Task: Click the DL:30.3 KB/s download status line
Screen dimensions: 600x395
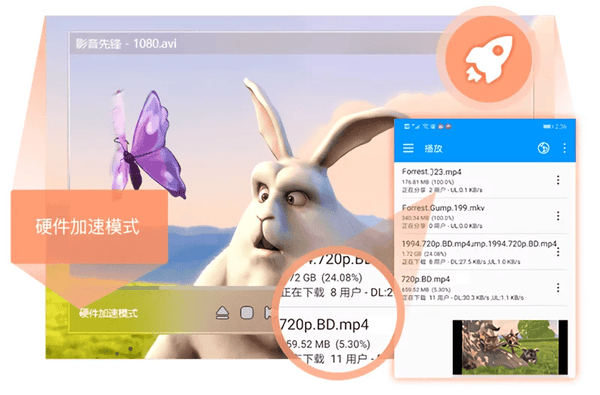Action: point(463,297)
